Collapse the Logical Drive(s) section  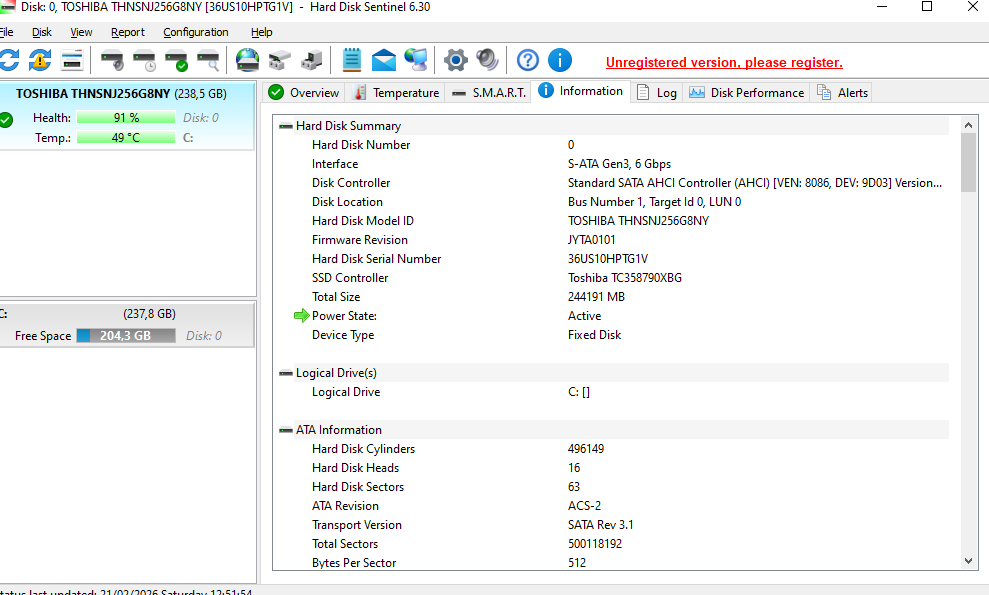click(x=286, y=373)
